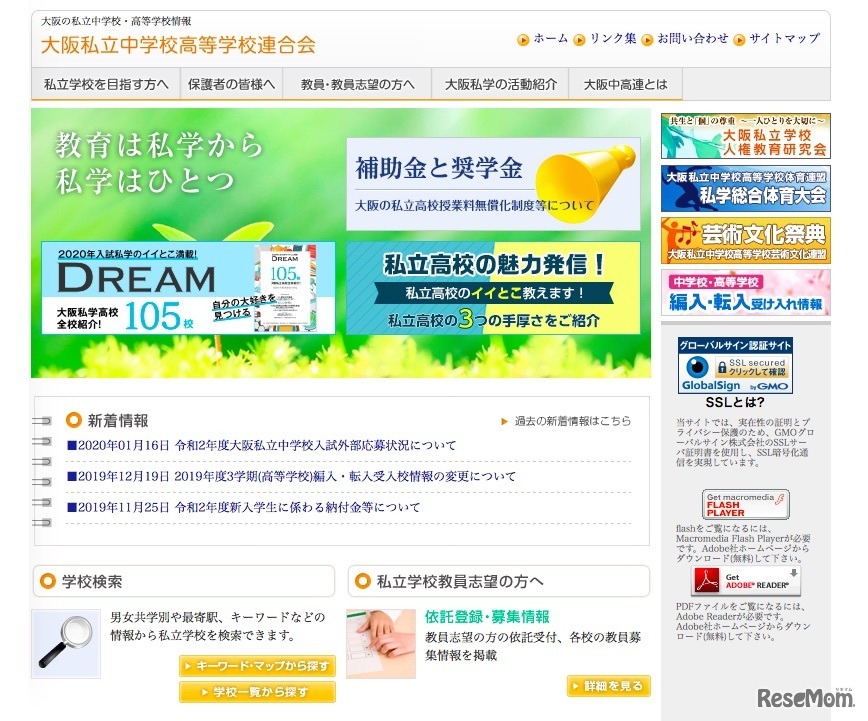Open the 大阪私学の活動紹介 menu tab
The image size is (868, 721).
click(500, 84)
